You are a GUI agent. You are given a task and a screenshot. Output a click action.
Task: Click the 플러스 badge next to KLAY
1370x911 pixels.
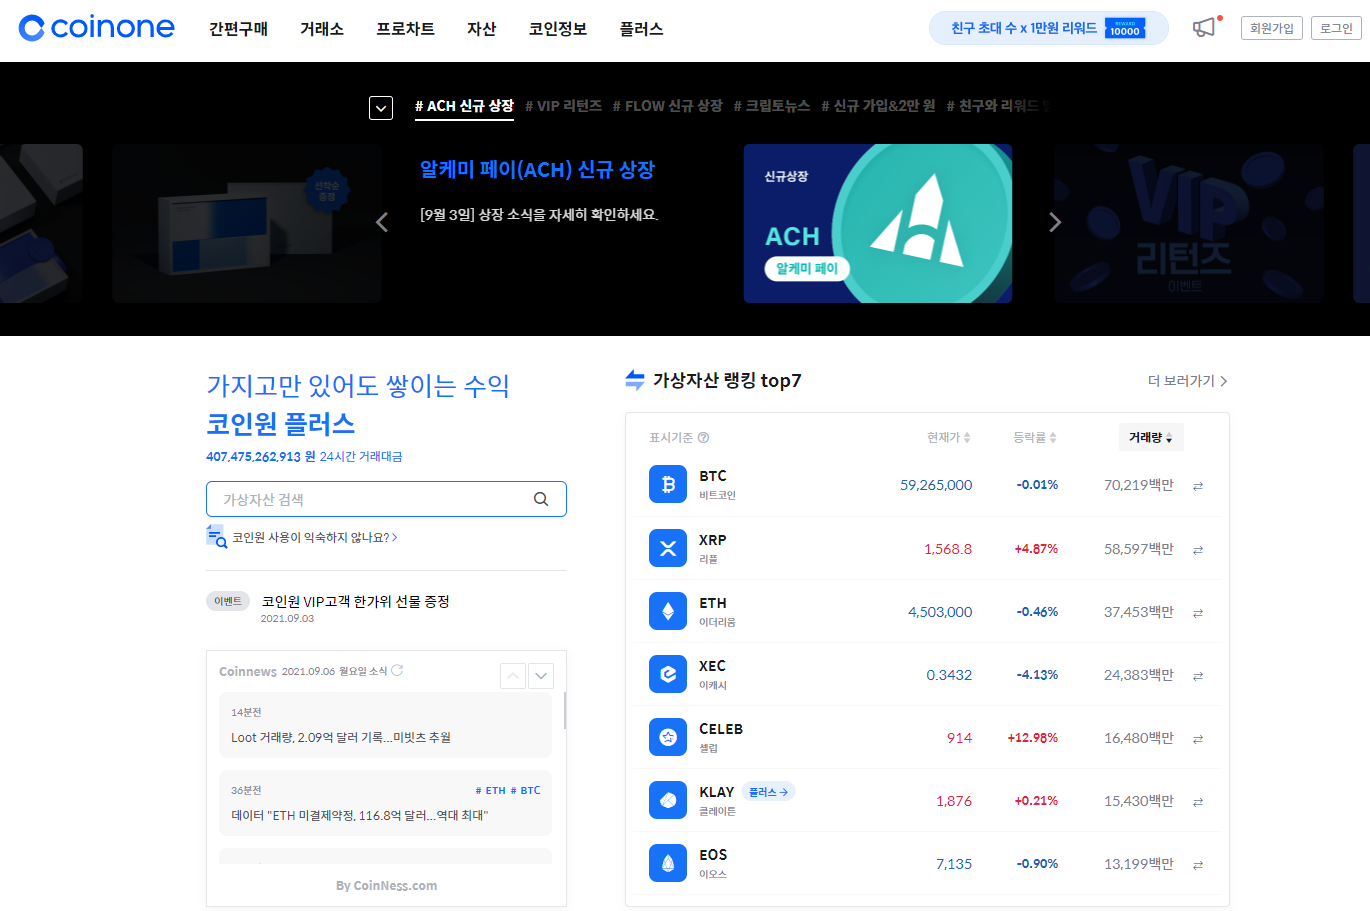(x=769, y=792)
